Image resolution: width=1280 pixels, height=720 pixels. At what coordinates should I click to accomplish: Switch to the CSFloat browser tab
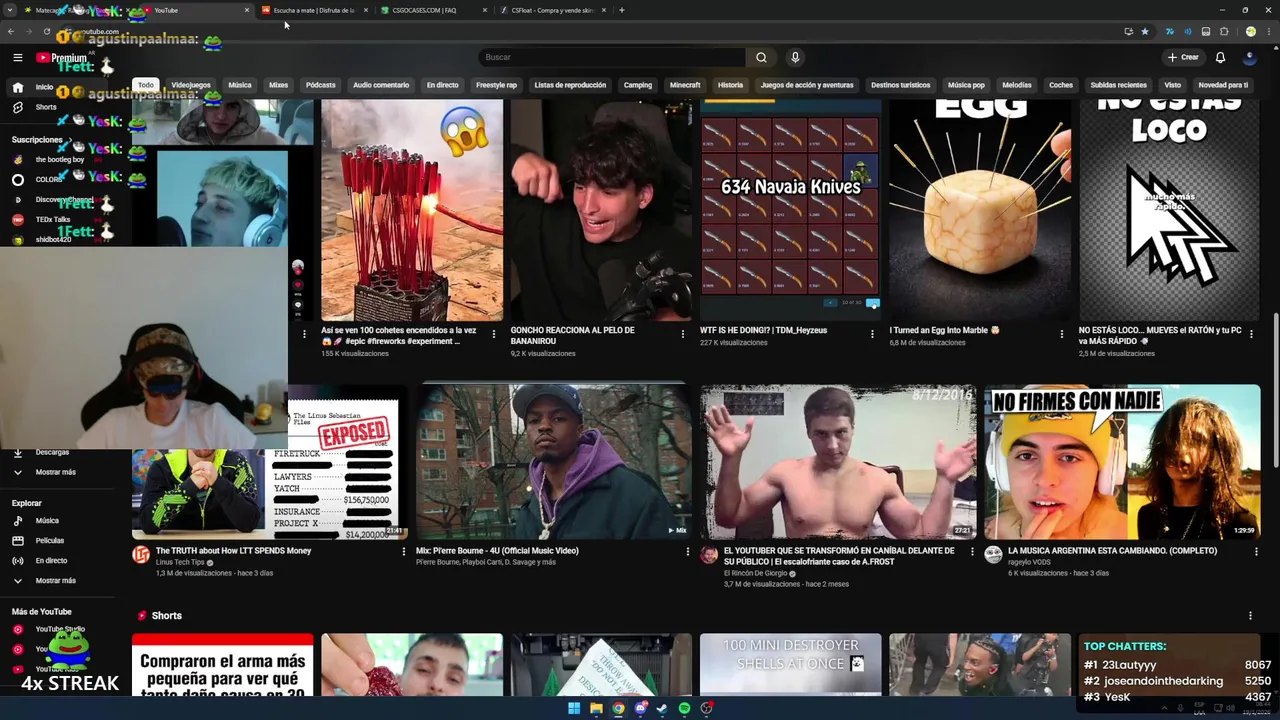(x=553, y=10)
